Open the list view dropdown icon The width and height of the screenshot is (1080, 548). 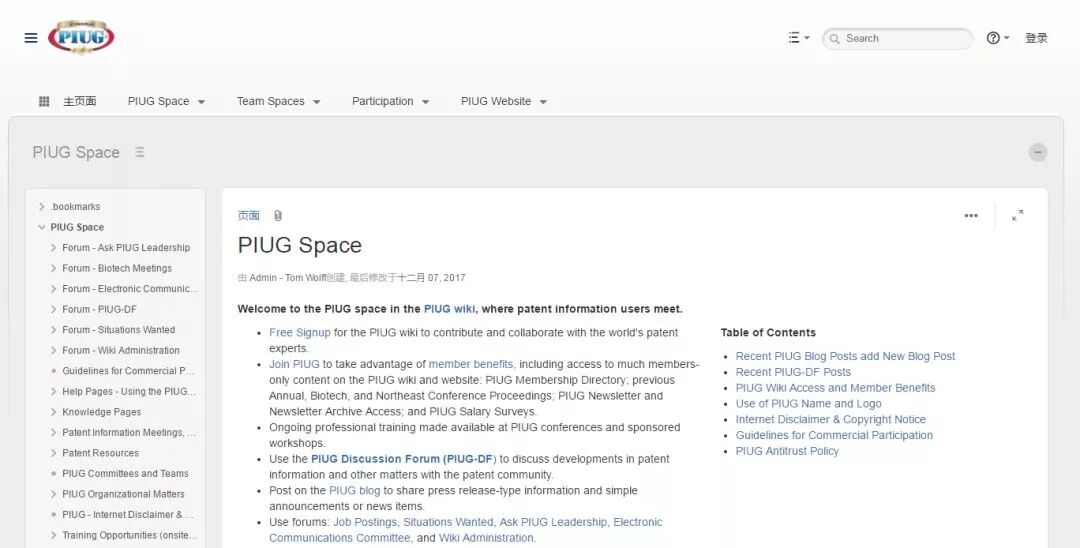pos(799,38)
